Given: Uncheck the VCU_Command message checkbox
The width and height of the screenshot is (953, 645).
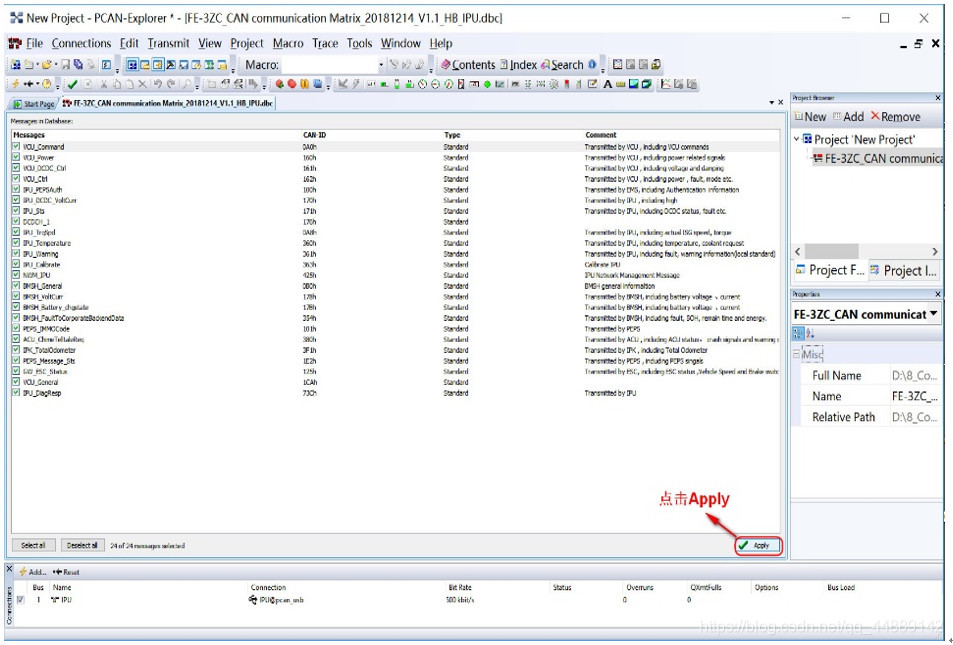Looking at the screenshot, I should 16,147.
